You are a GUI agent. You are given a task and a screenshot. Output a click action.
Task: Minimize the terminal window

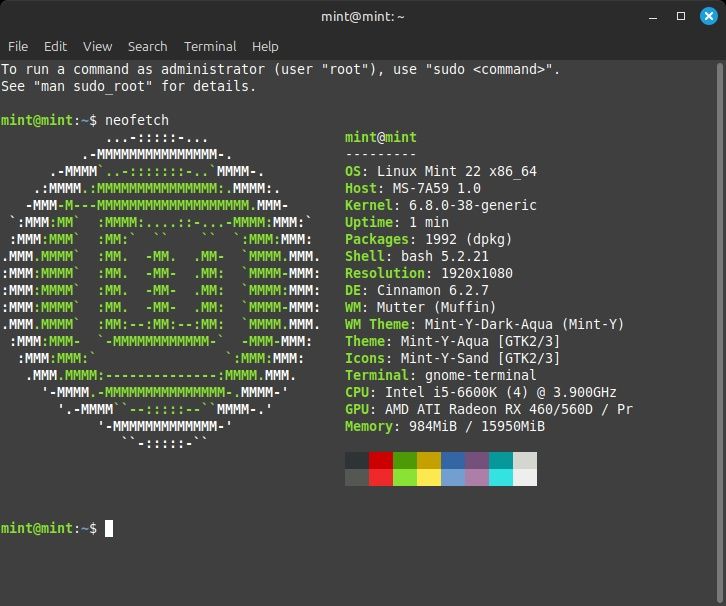(653, 17)
